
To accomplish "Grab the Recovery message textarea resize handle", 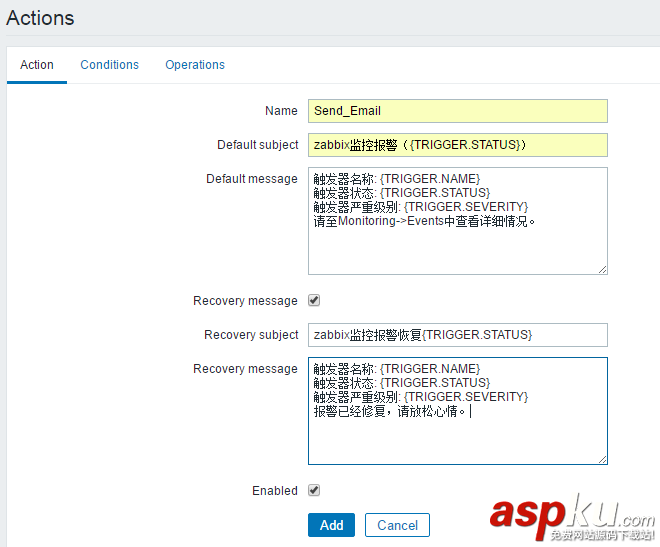I will pyautogui.click(x=602, y=459).
